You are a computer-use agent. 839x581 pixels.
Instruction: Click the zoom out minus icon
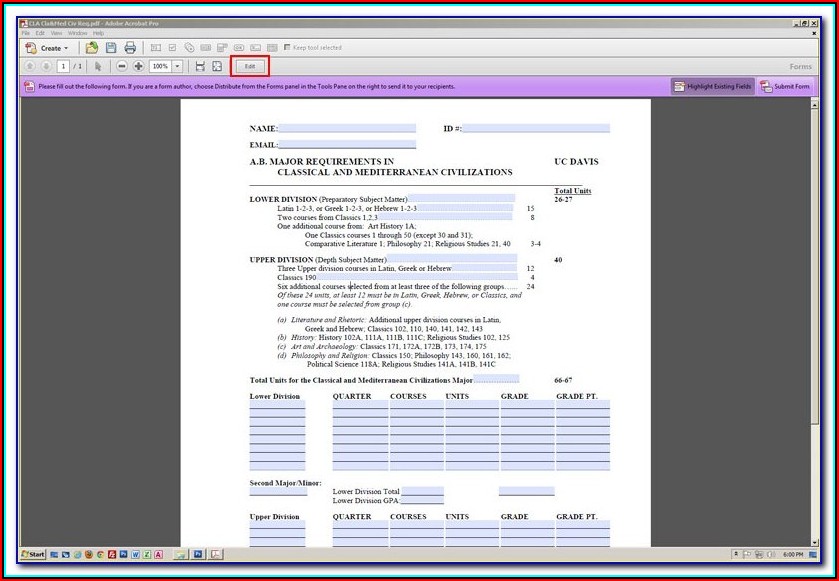point(122,66)
